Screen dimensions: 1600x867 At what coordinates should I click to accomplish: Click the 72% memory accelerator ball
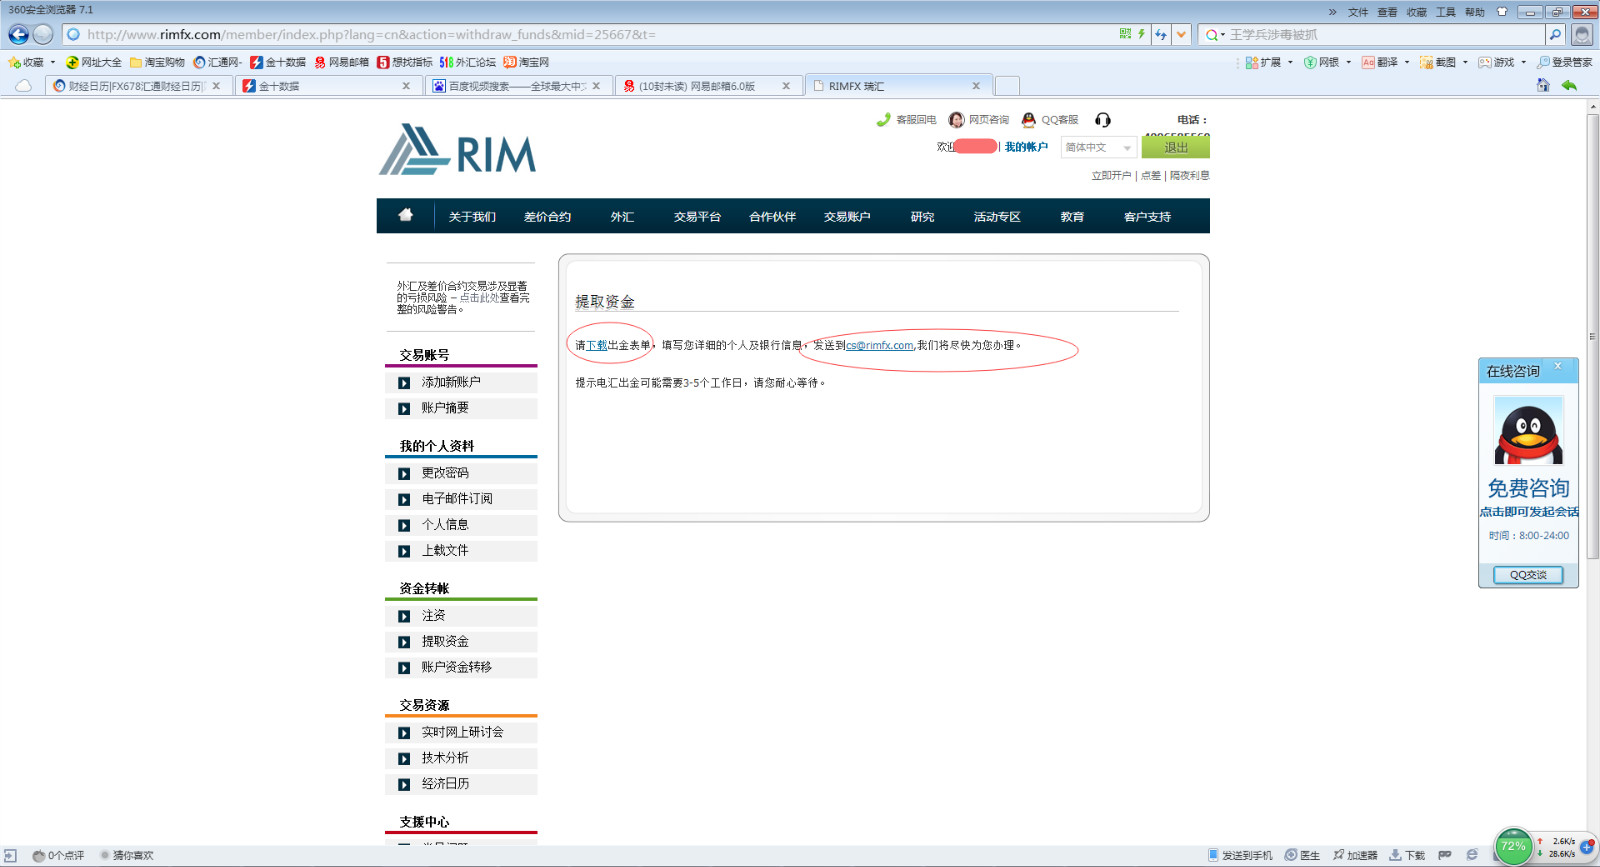tap(1513, 847)
